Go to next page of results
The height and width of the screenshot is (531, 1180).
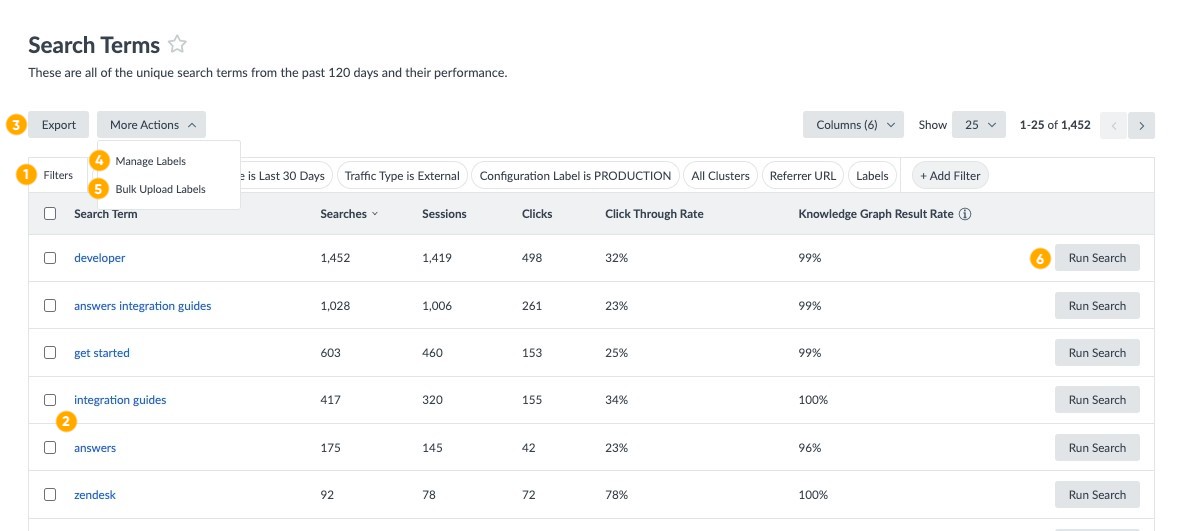(x=1142, y=126)
